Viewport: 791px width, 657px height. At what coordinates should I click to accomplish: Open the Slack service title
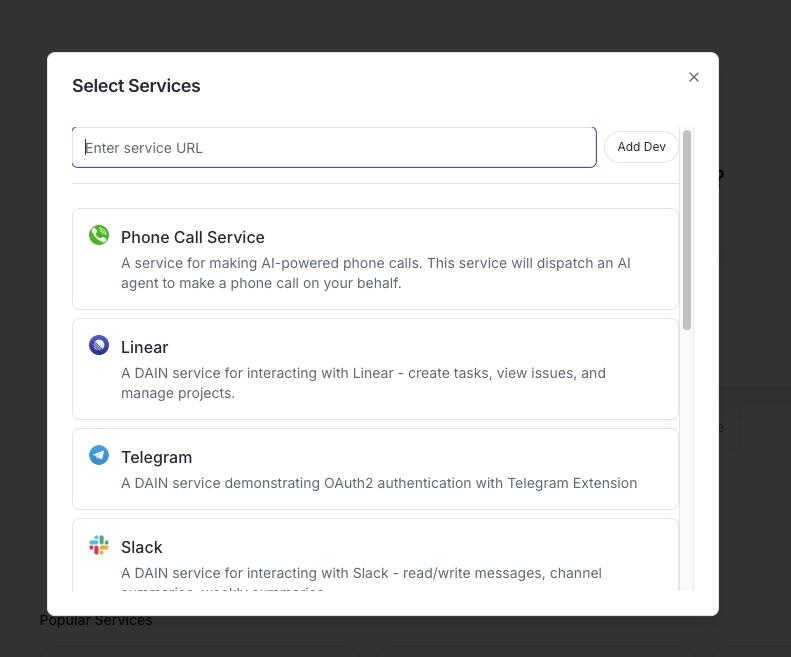tap(141, 547)
